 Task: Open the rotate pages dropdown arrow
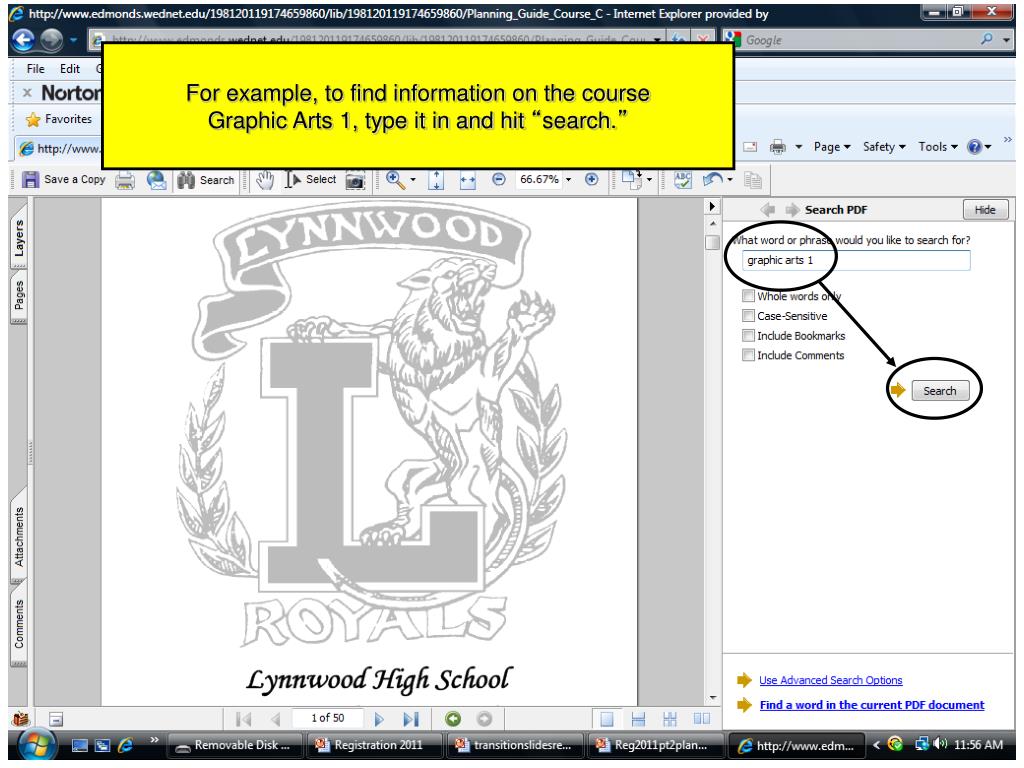tap(649, 180)
